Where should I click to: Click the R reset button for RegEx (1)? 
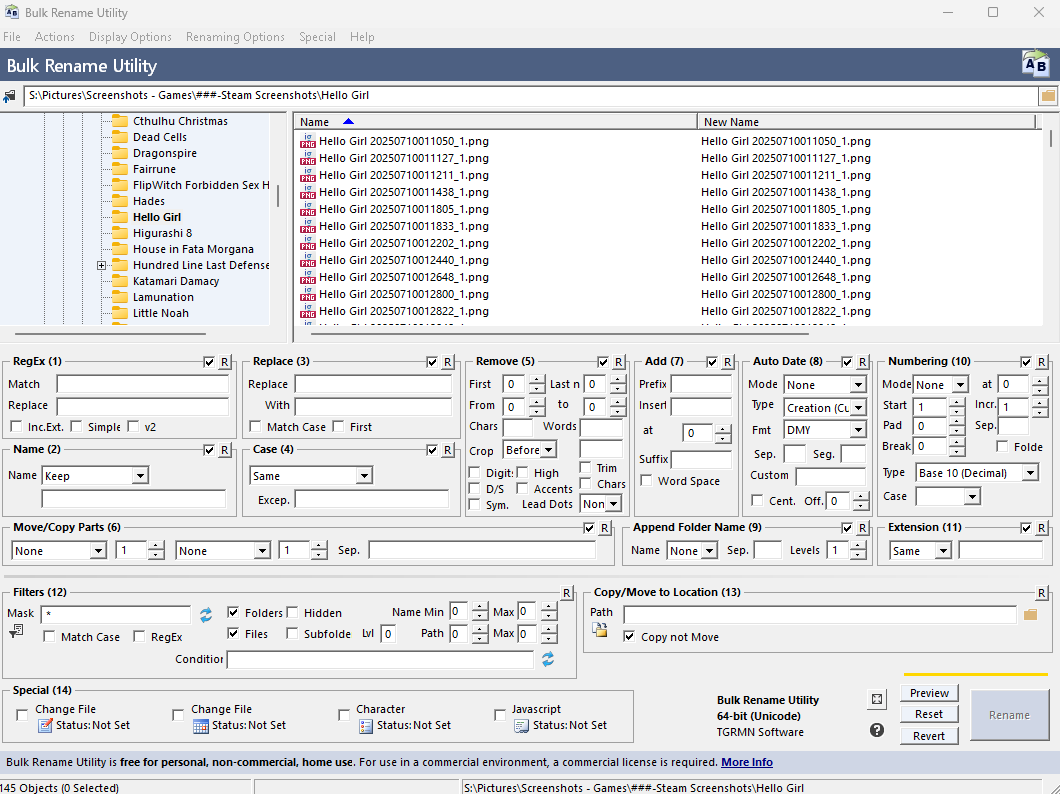[x=225, y=362]
